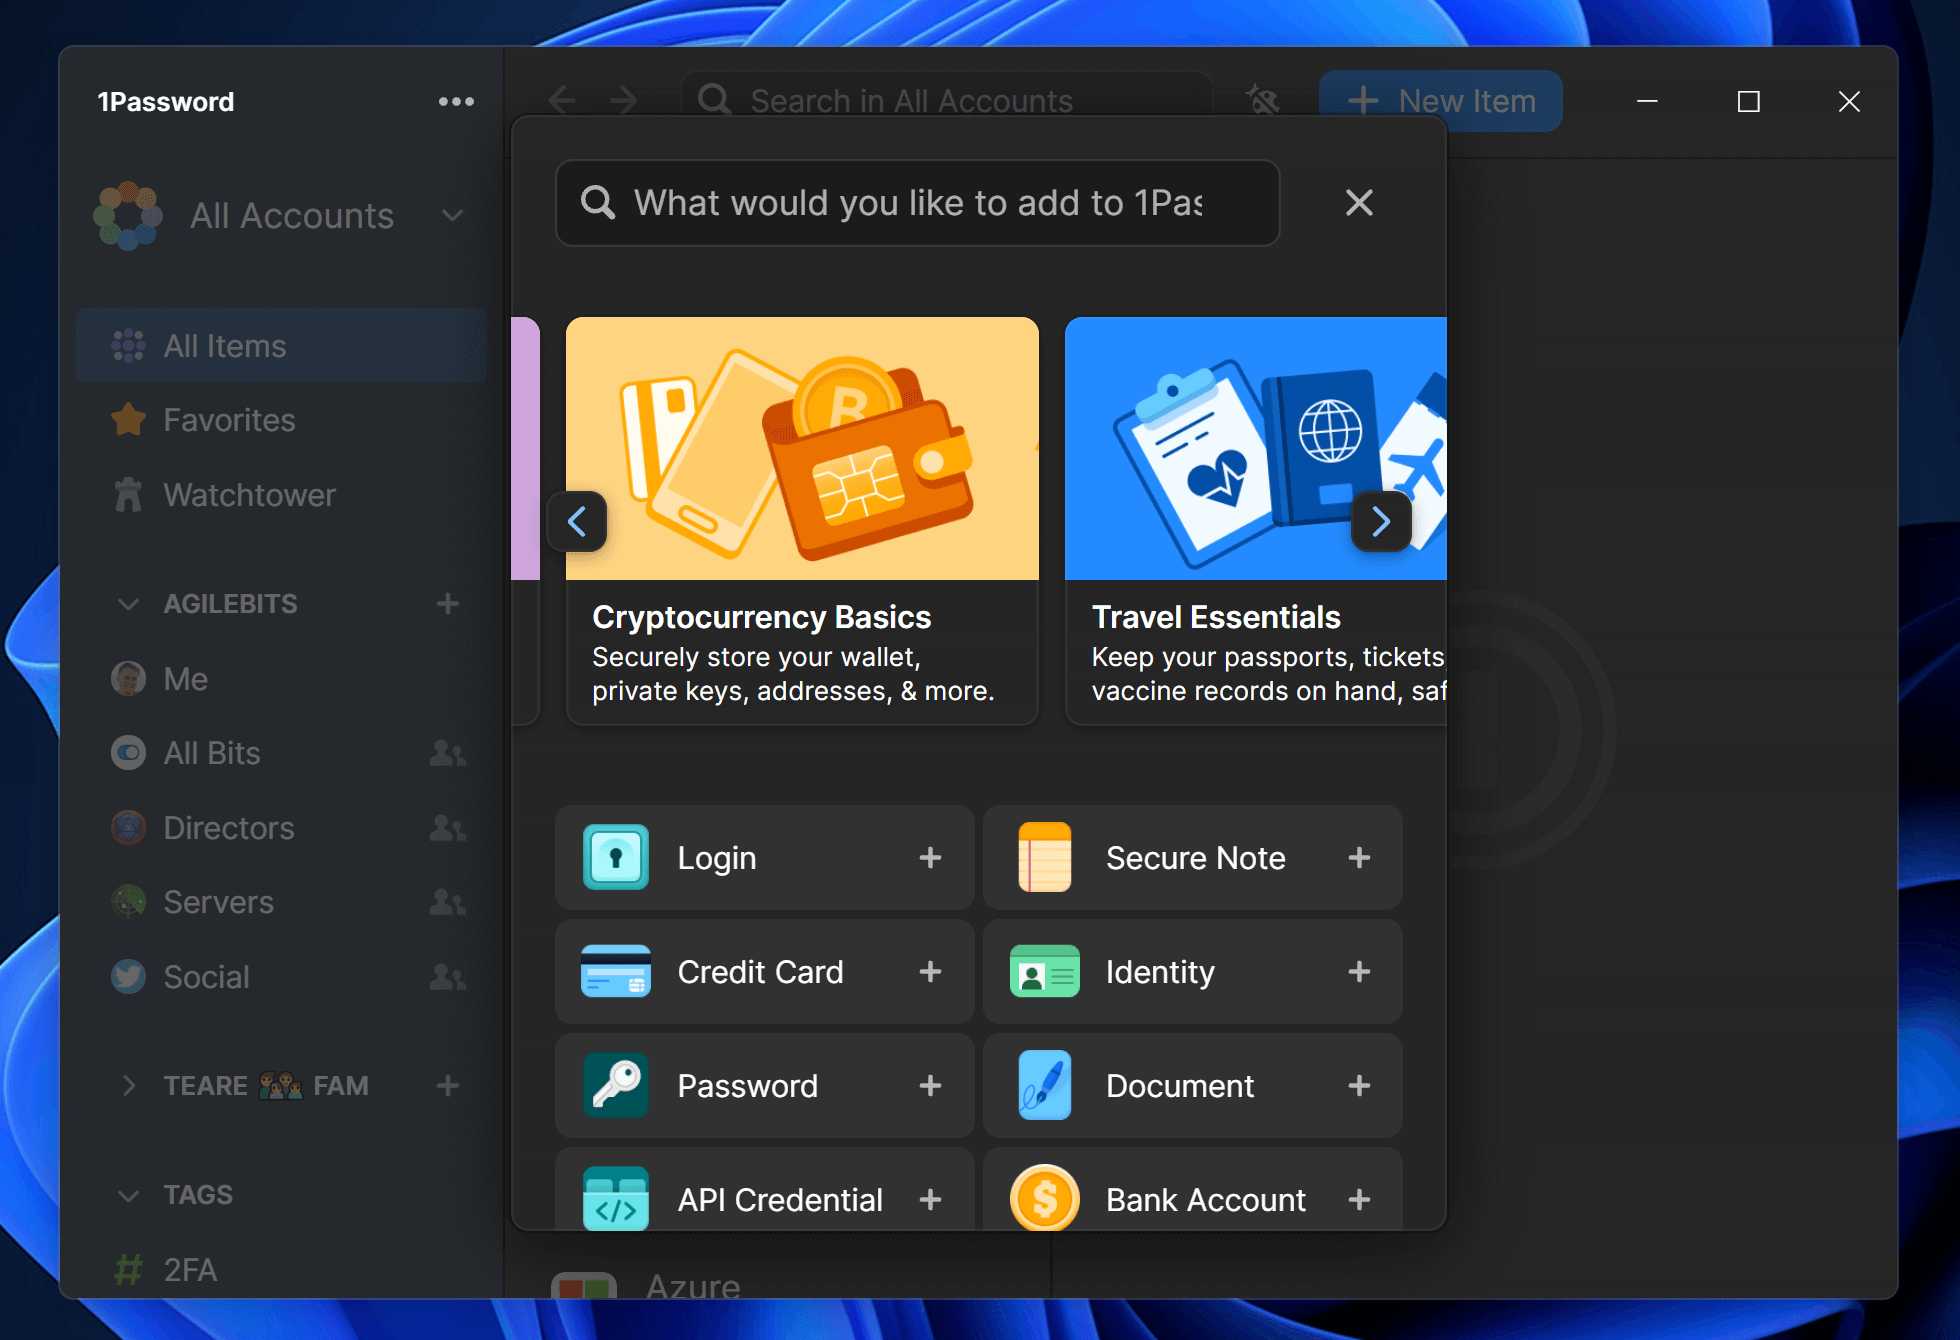Create a new Secure Note item
Screen dimensions: 1960x1340
pos(1193,858)
